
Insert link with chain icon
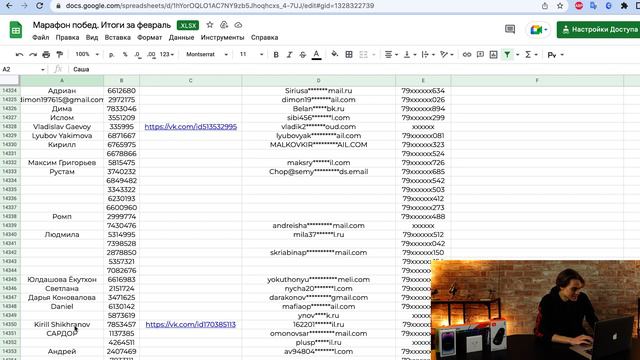pos(467,54)
